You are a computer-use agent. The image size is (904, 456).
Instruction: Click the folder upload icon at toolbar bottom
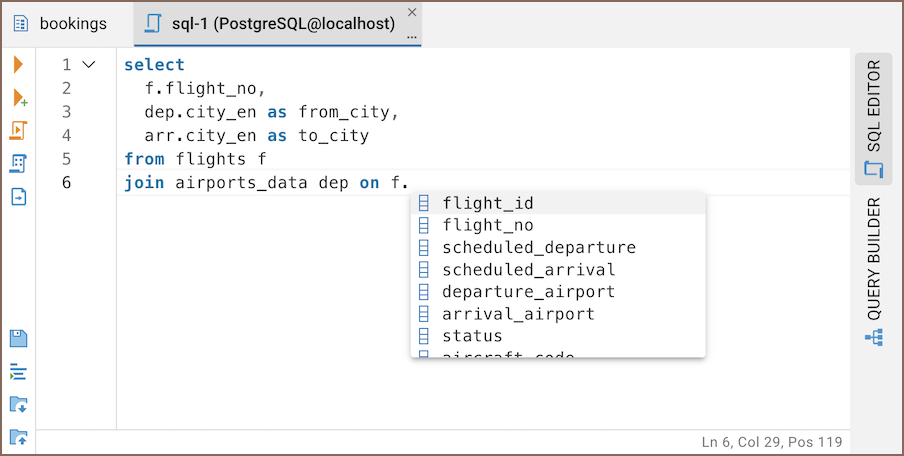18,437
